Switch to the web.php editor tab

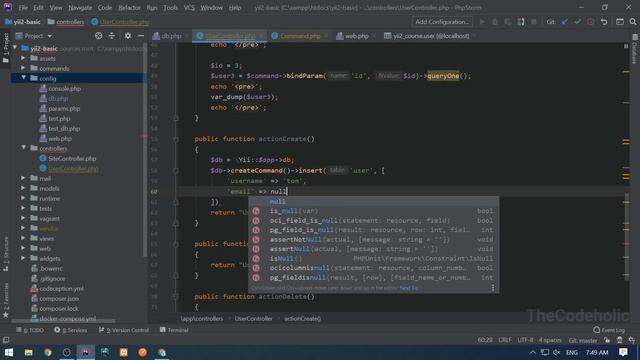[x=357, y=36]
